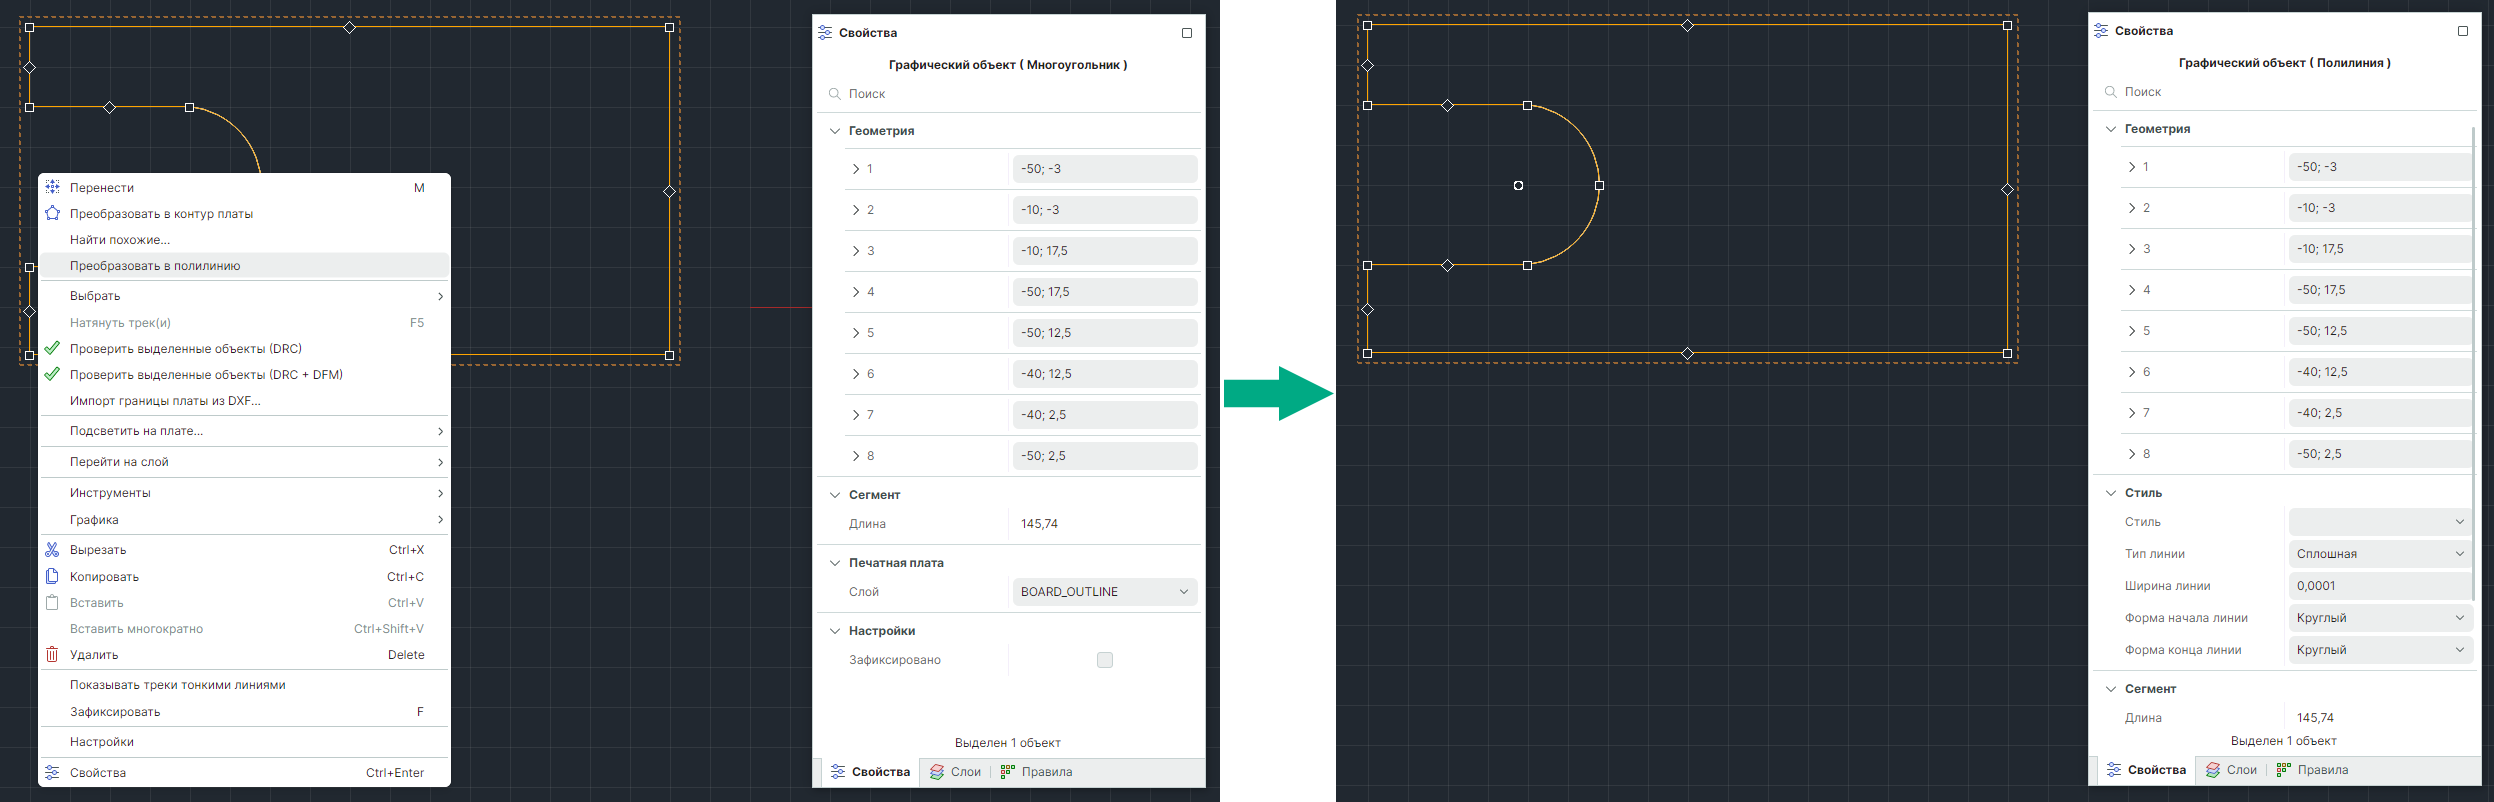Collapse the Печатная плата section
Screen dimensions: 2494x802
point(835,563)
